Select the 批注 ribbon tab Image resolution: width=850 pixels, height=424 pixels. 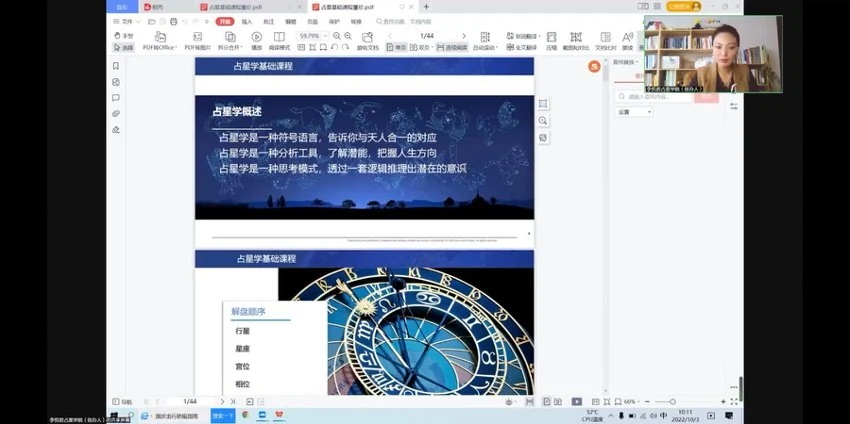[269, 22]
